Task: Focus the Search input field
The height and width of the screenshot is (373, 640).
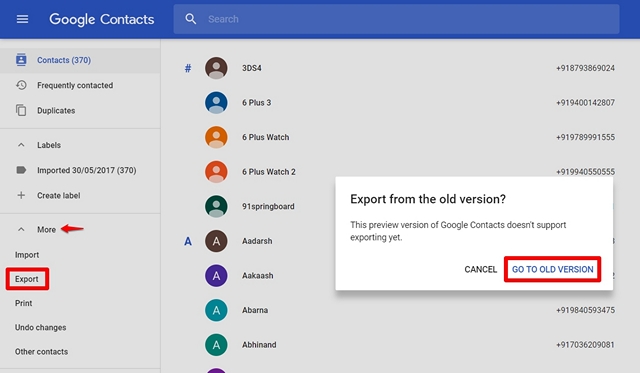Action: [396, 19]
